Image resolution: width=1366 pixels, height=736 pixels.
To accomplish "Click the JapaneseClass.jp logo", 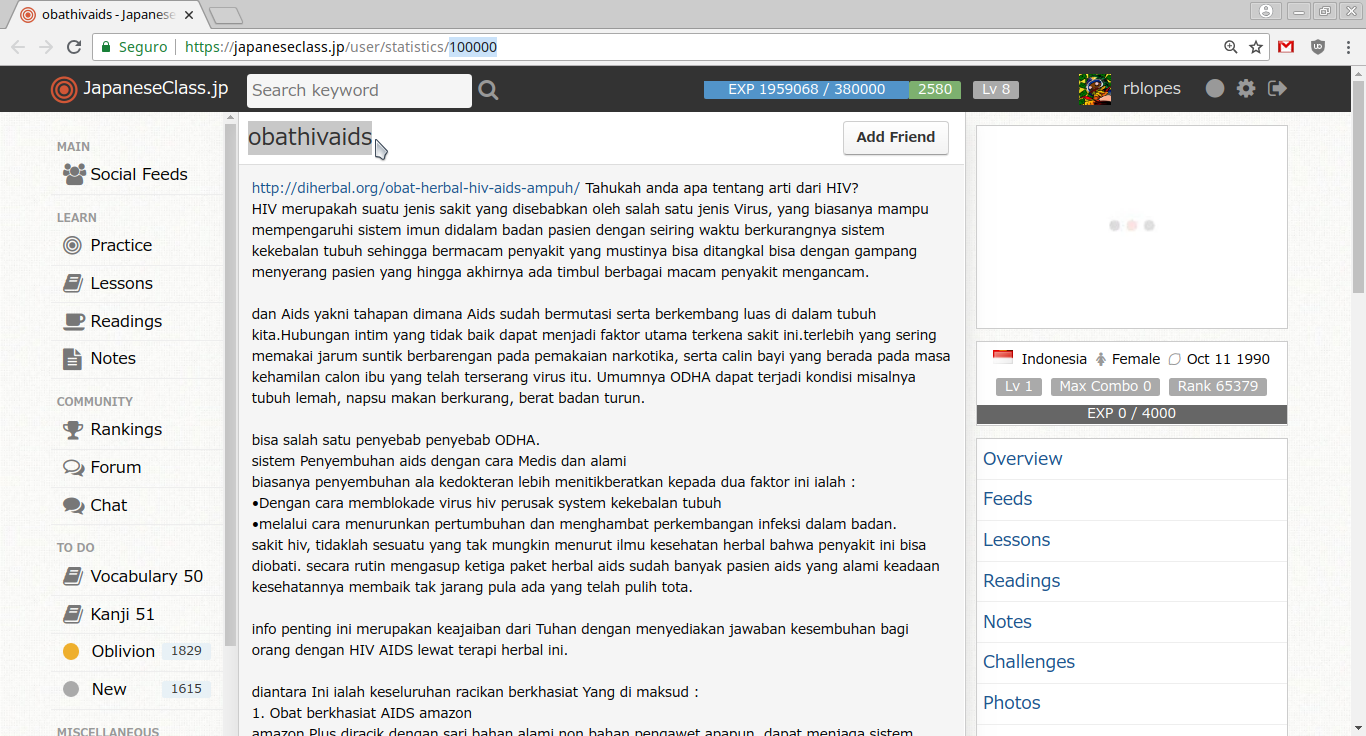I will pos(140,89).
